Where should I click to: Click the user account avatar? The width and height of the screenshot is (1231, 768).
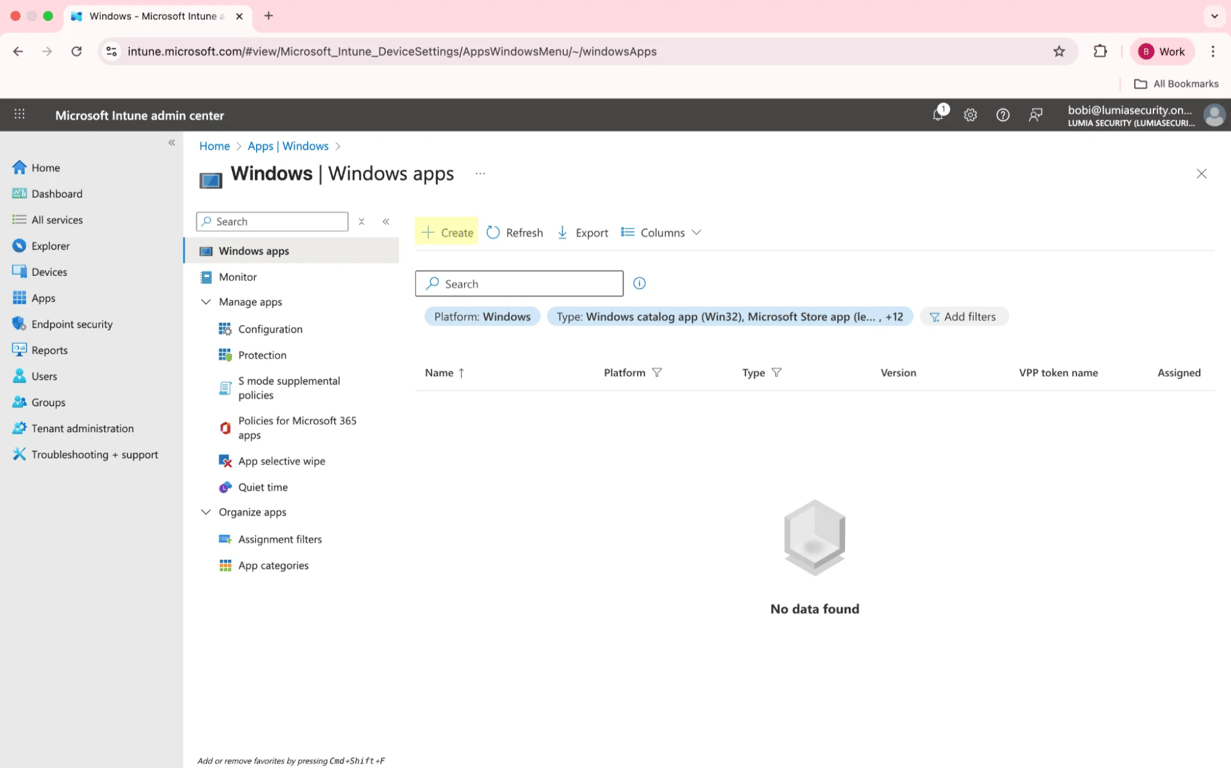coord(1214,115)
